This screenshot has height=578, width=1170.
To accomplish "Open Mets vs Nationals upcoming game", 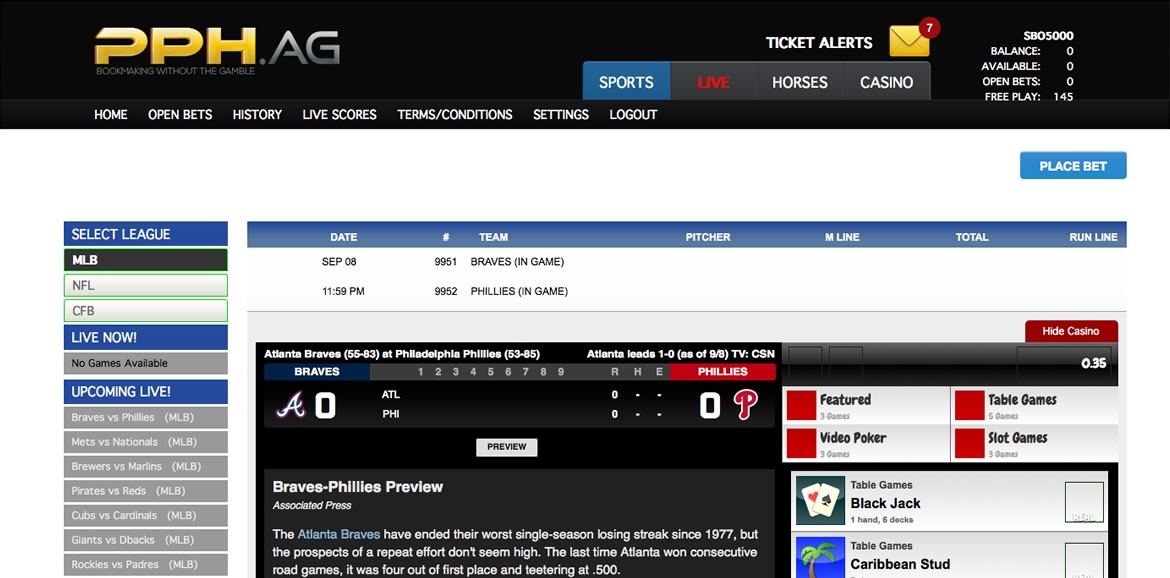I will click(146, 442).
